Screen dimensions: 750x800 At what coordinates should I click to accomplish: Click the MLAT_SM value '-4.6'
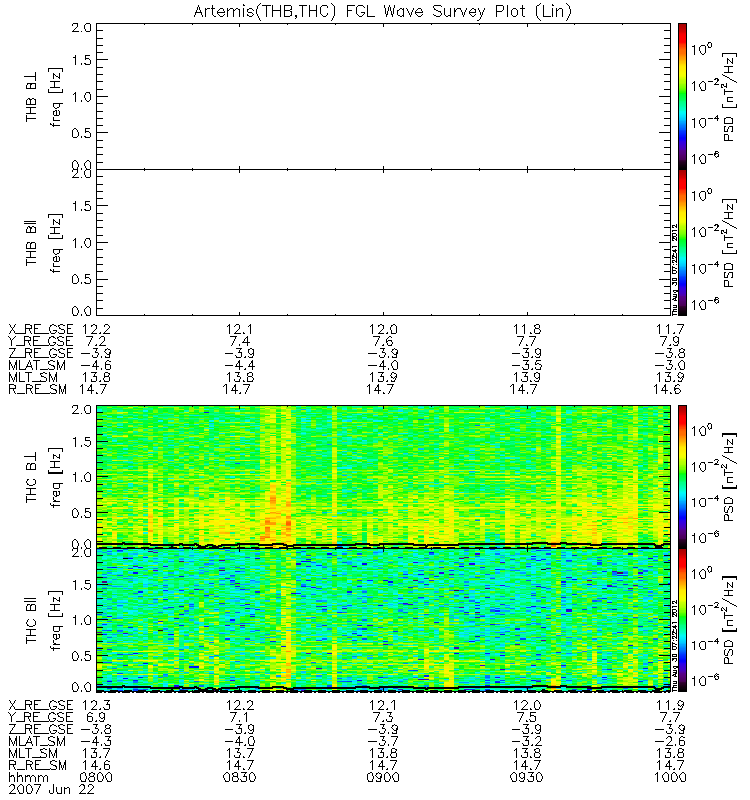(96, 365)
